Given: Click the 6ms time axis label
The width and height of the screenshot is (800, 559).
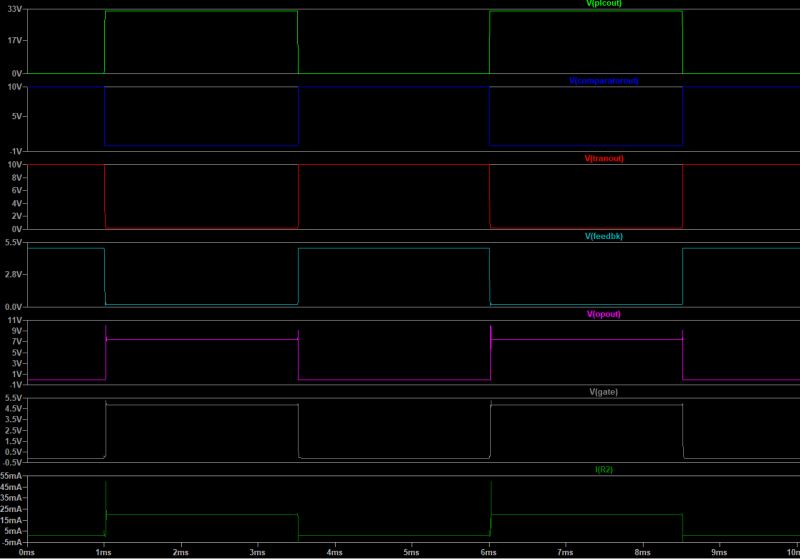Looking at the screenshot, I should 489,552.
